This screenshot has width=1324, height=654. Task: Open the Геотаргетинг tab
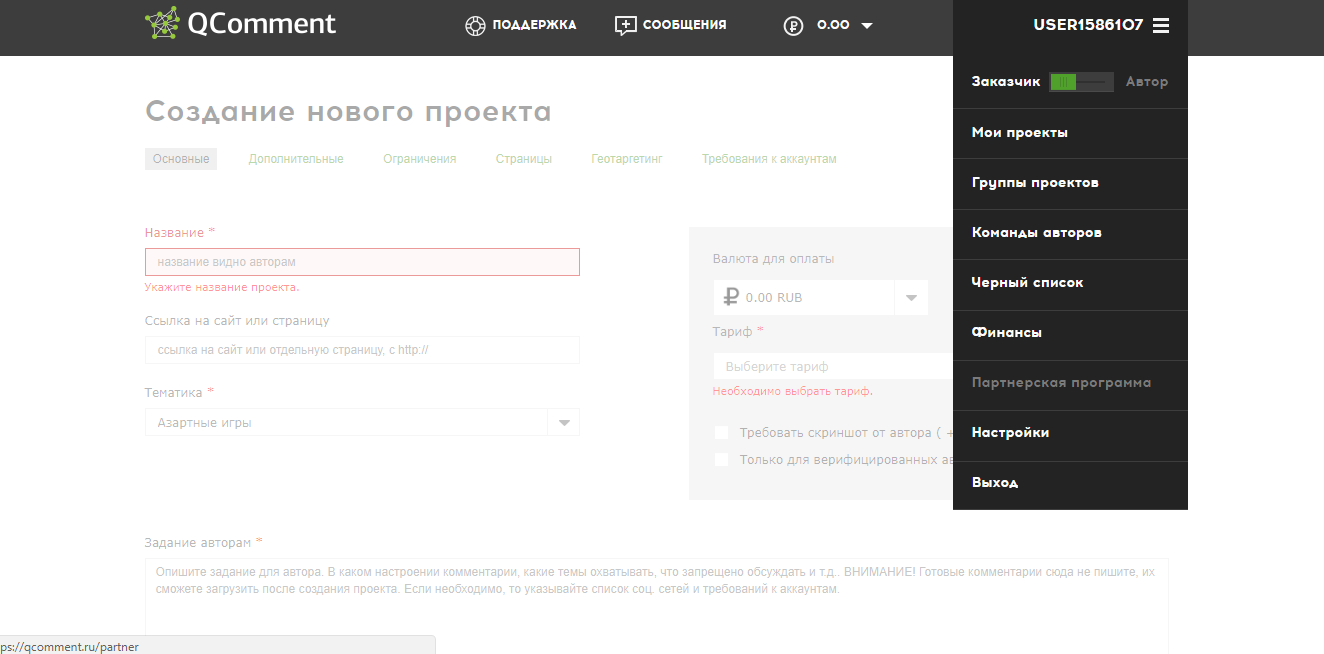(627, 158)
